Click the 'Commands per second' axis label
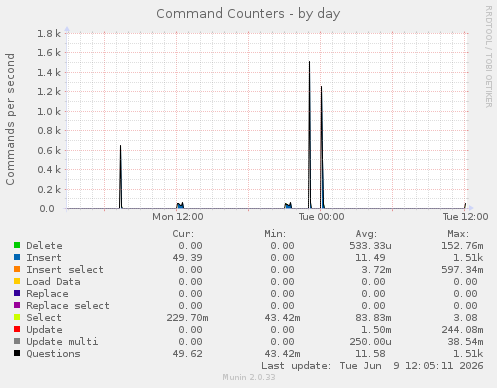The width and height of the screenshot is (497, 388). (10, 119)
